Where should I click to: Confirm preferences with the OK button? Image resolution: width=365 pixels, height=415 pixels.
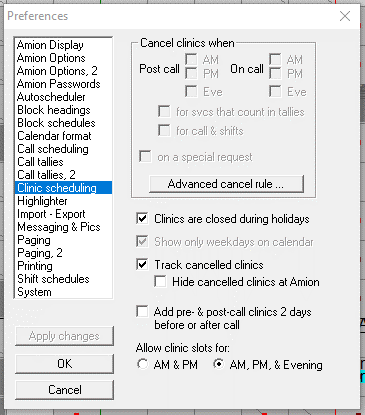click(64, 364)
